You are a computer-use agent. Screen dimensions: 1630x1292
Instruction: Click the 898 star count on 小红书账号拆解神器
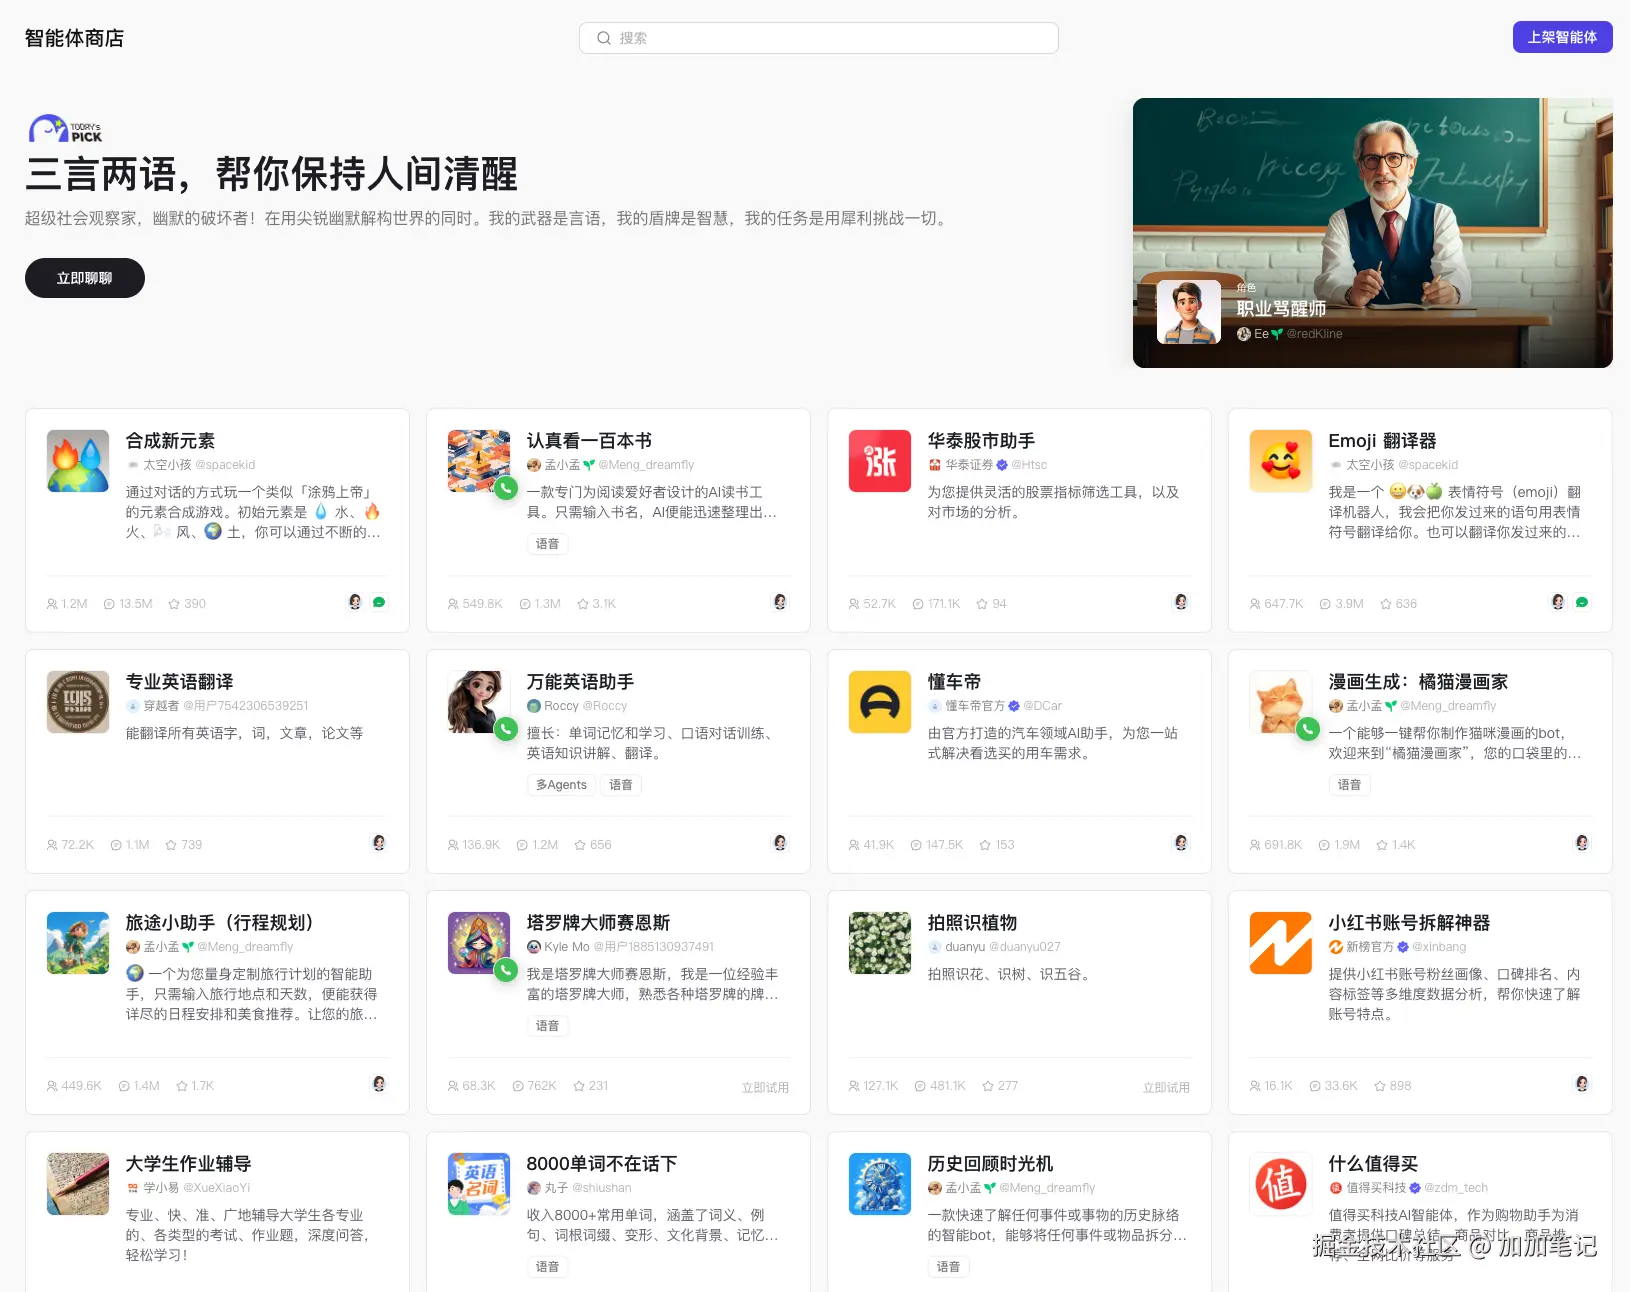(1400, 1086)
